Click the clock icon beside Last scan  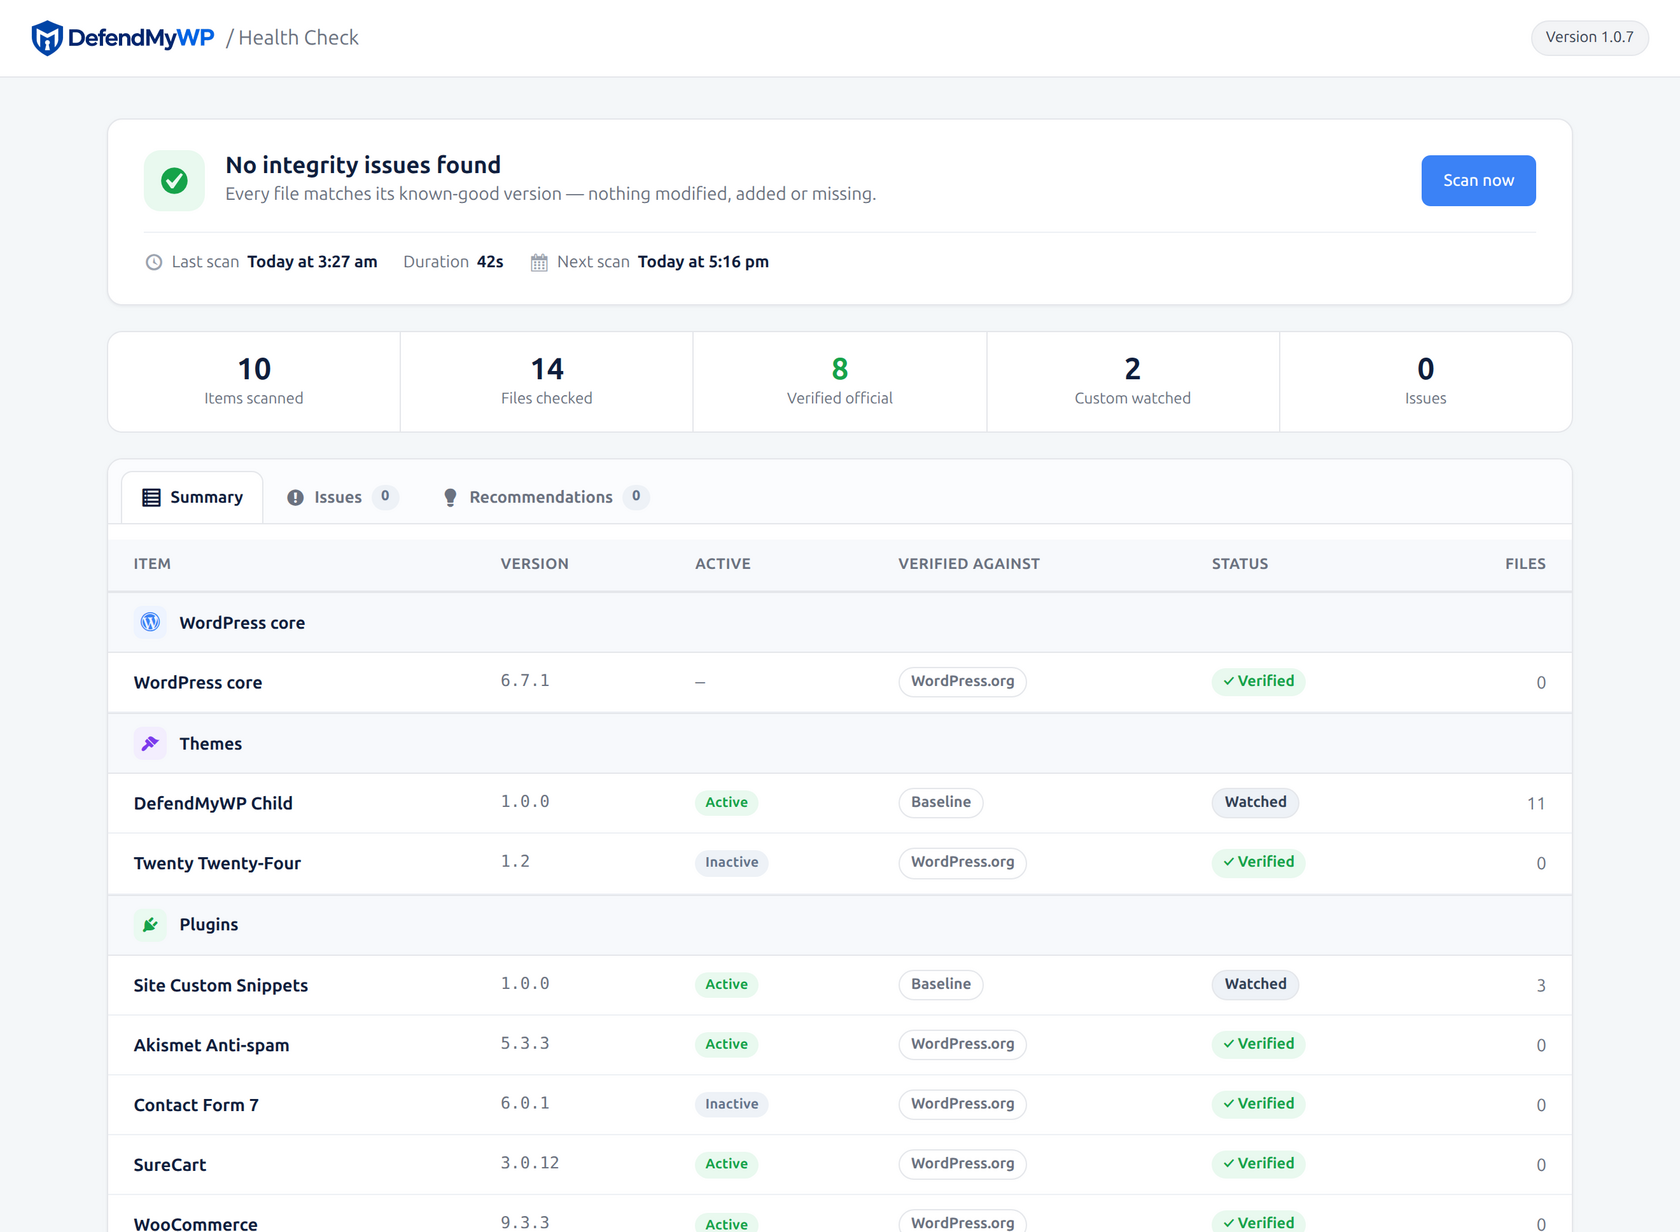click(154, 262)
